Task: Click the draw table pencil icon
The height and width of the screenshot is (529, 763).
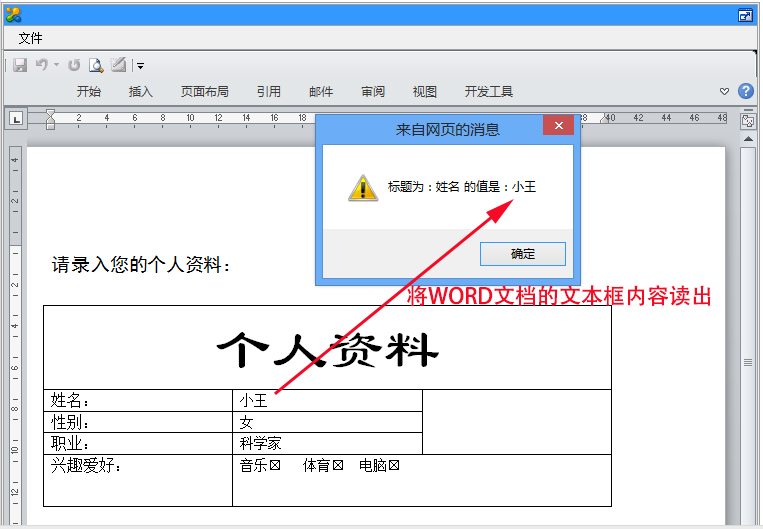Action: (119, 65)
